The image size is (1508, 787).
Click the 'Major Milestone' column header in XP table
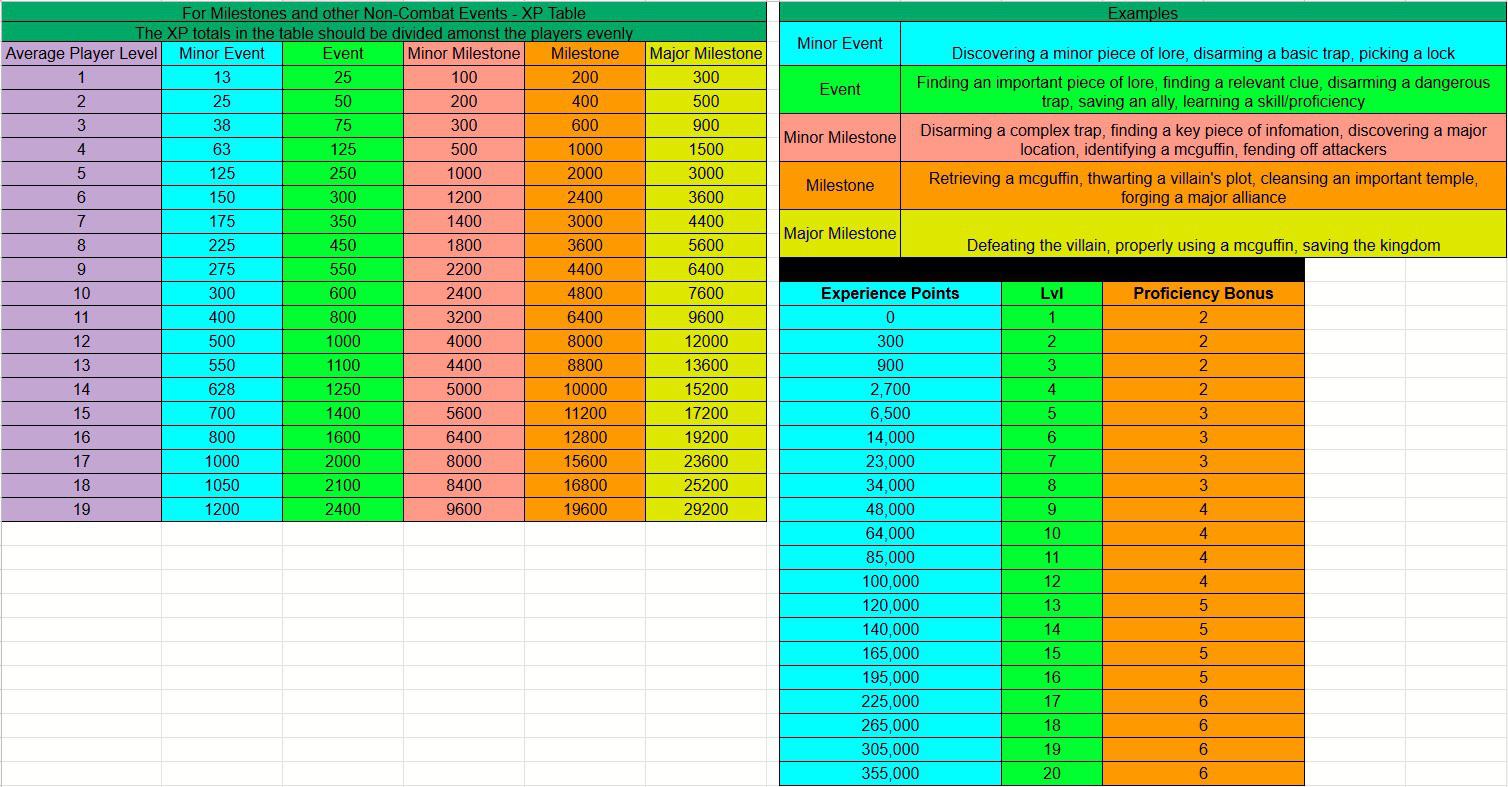tap(706, 53)
